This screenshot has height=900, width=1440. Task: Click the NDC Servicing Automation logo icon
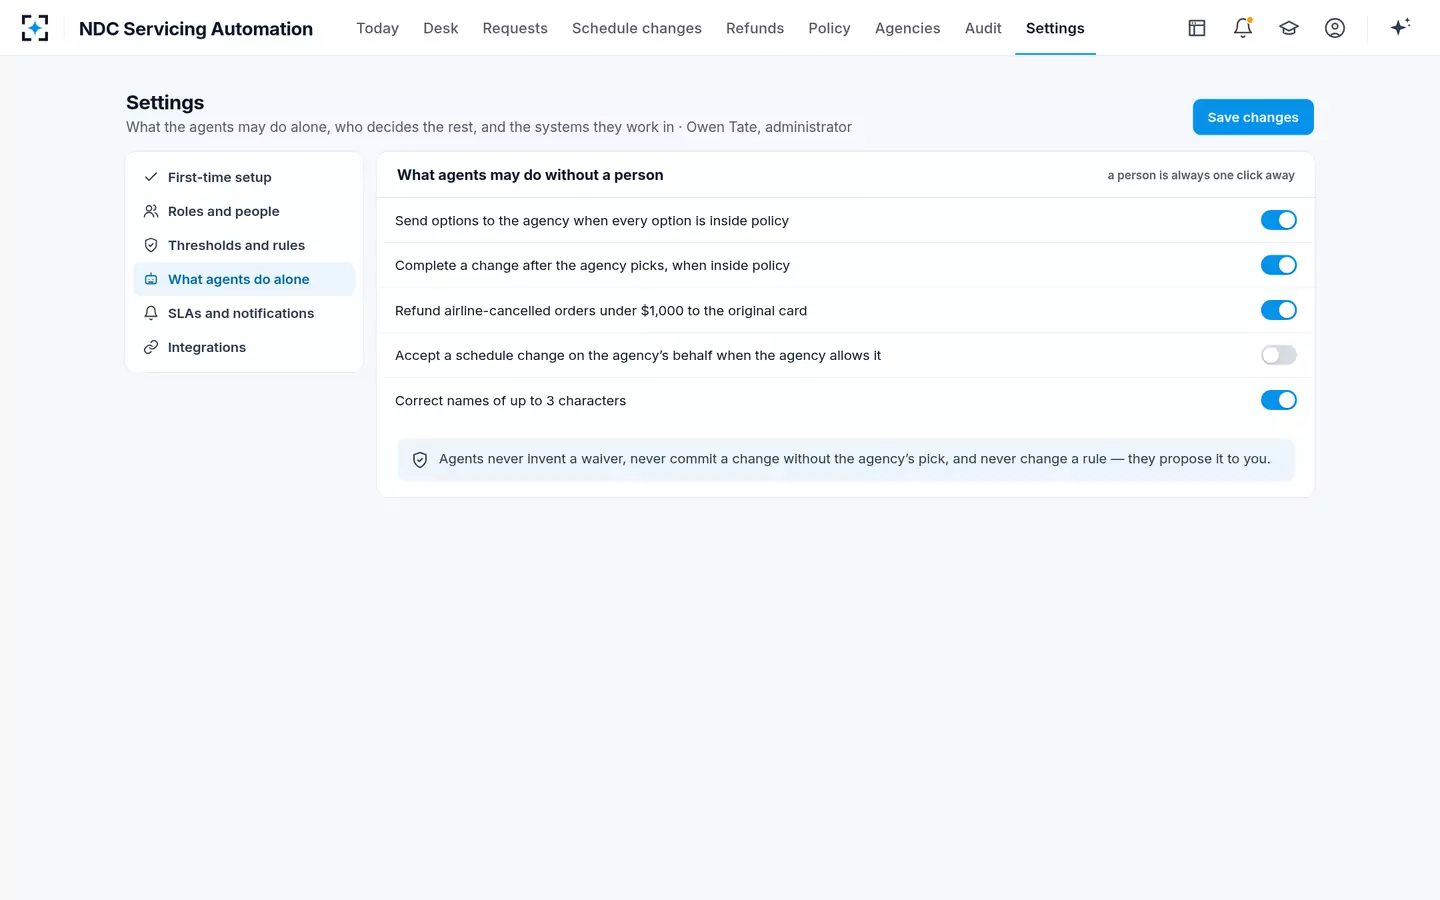35,28
